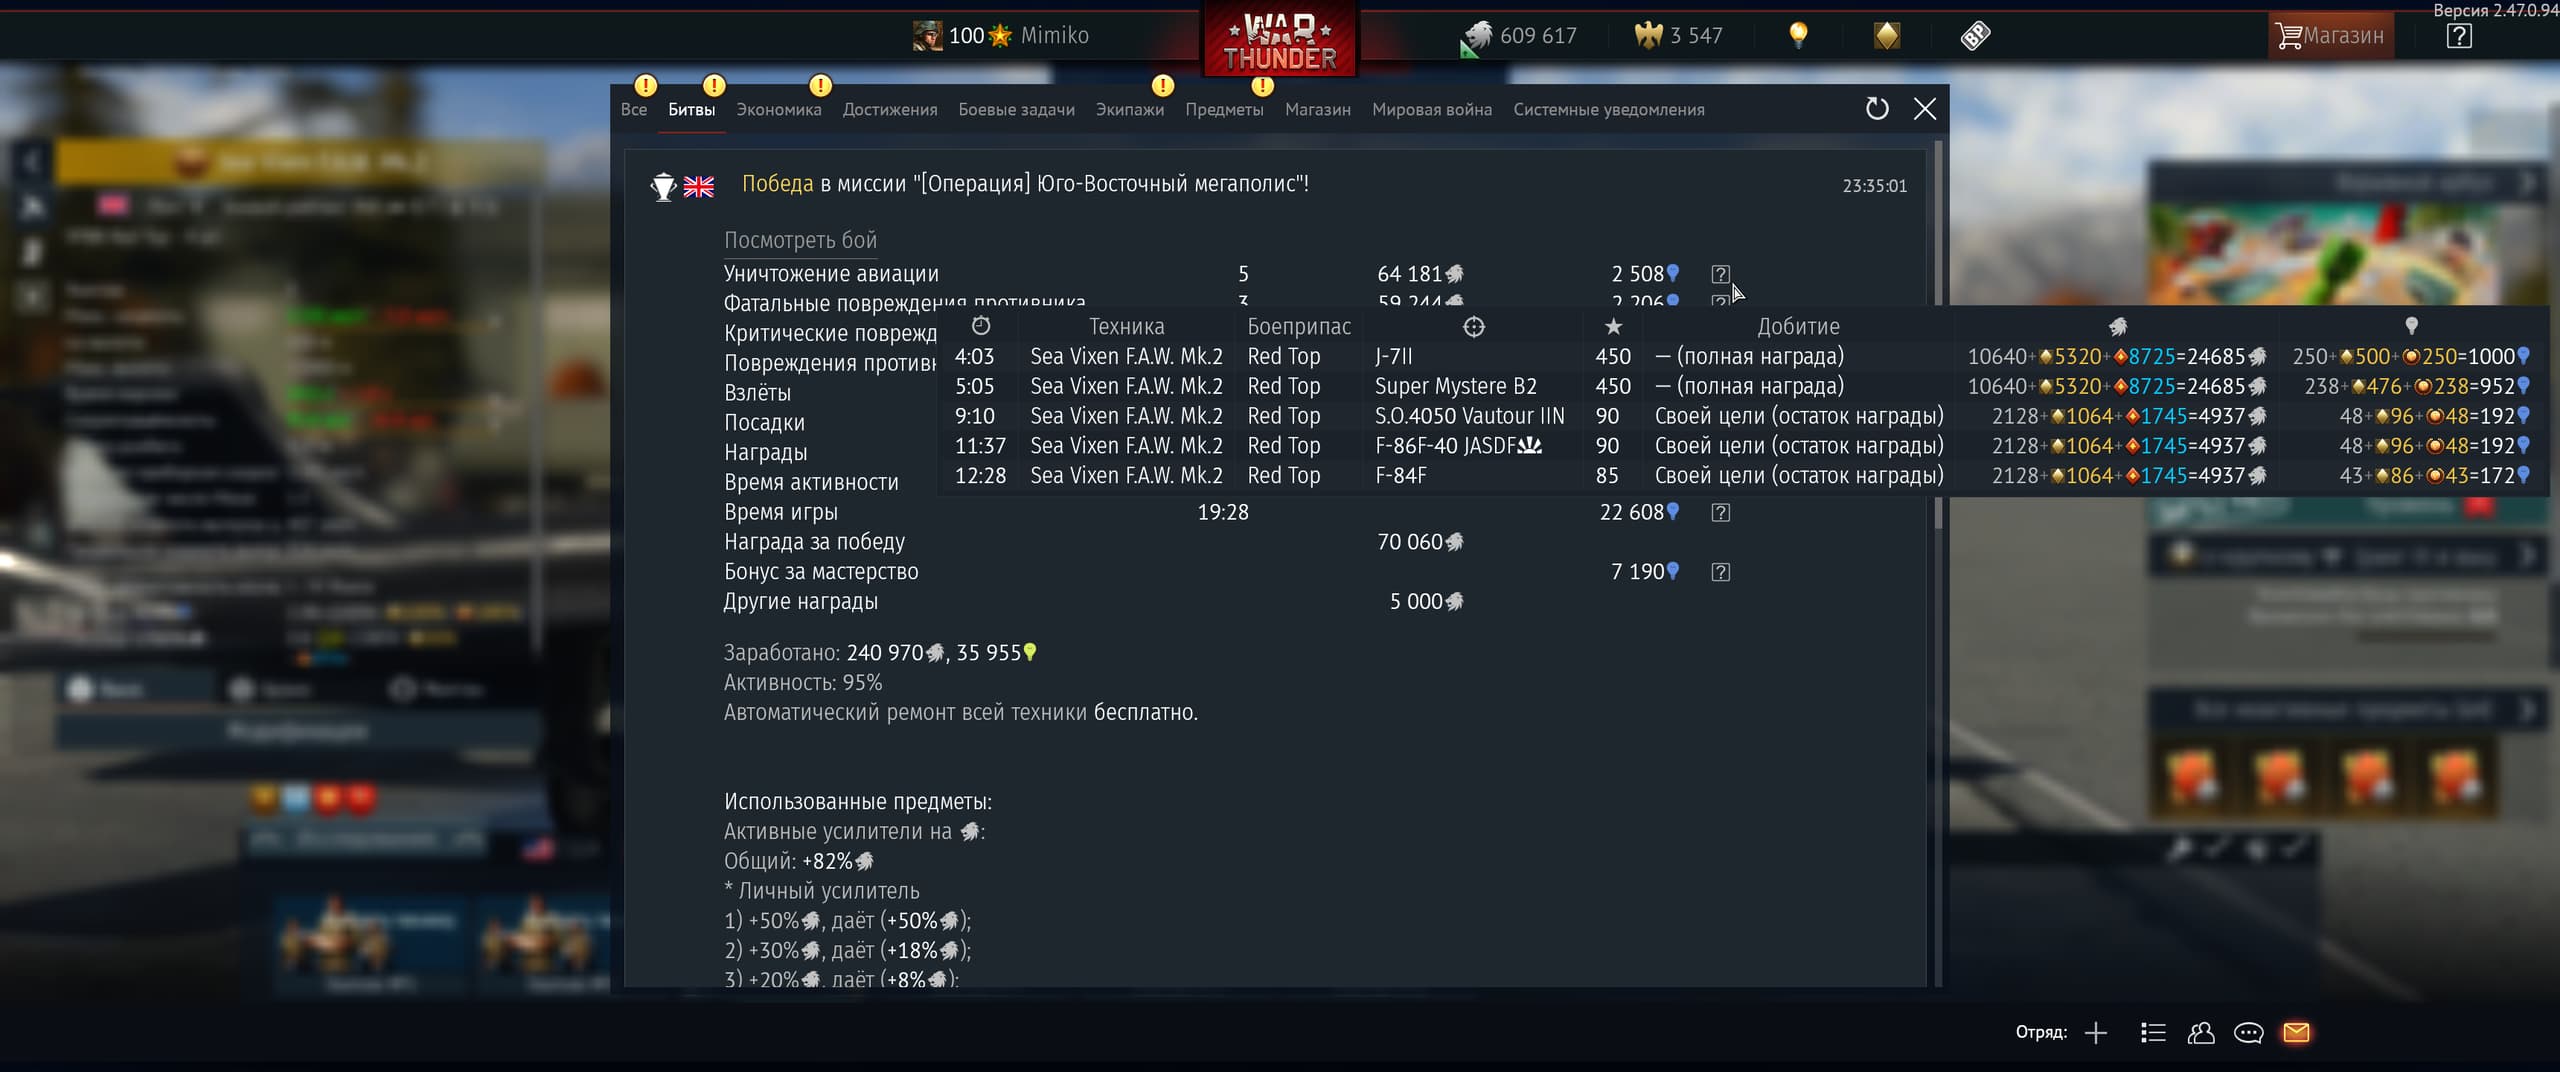
Task: Open the mail envelope icon at bottom
Action: coord(2296,1032)
